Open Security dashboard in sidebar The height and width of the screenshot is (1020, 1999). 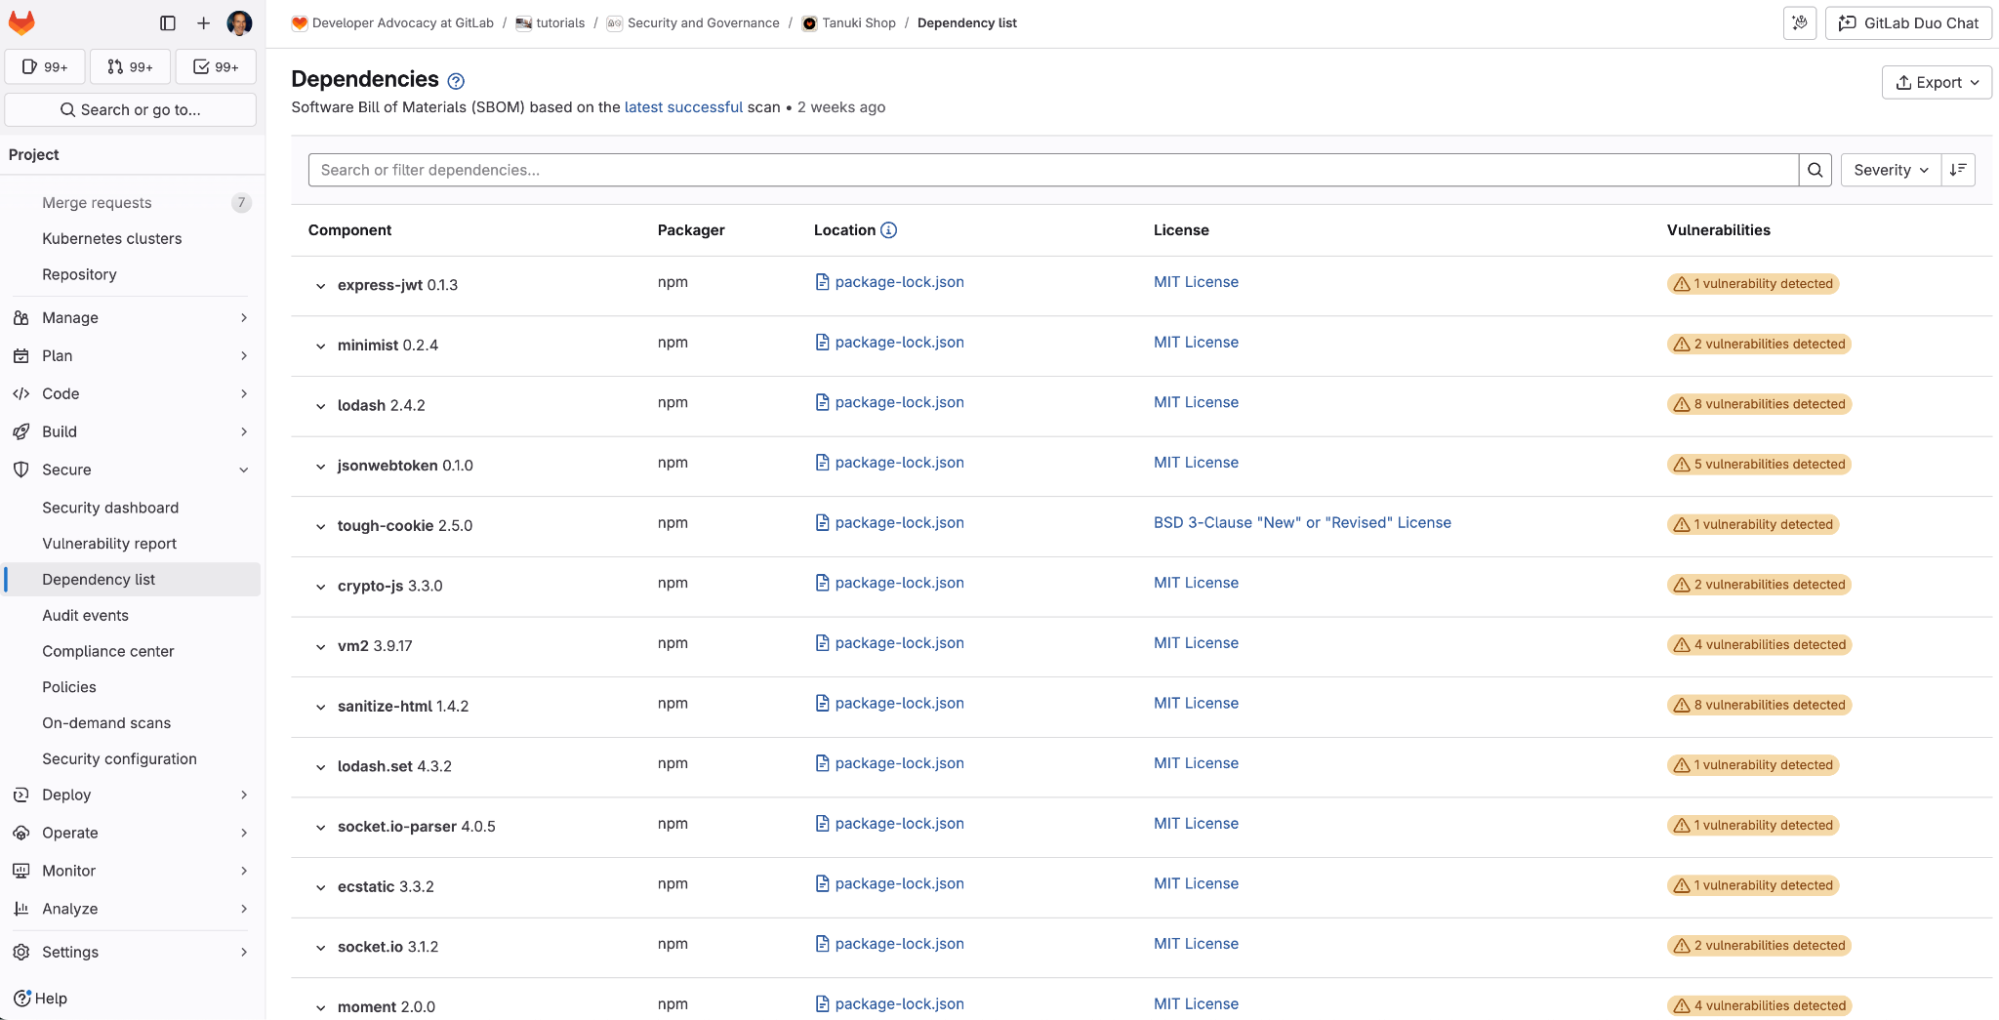[132, 508]
